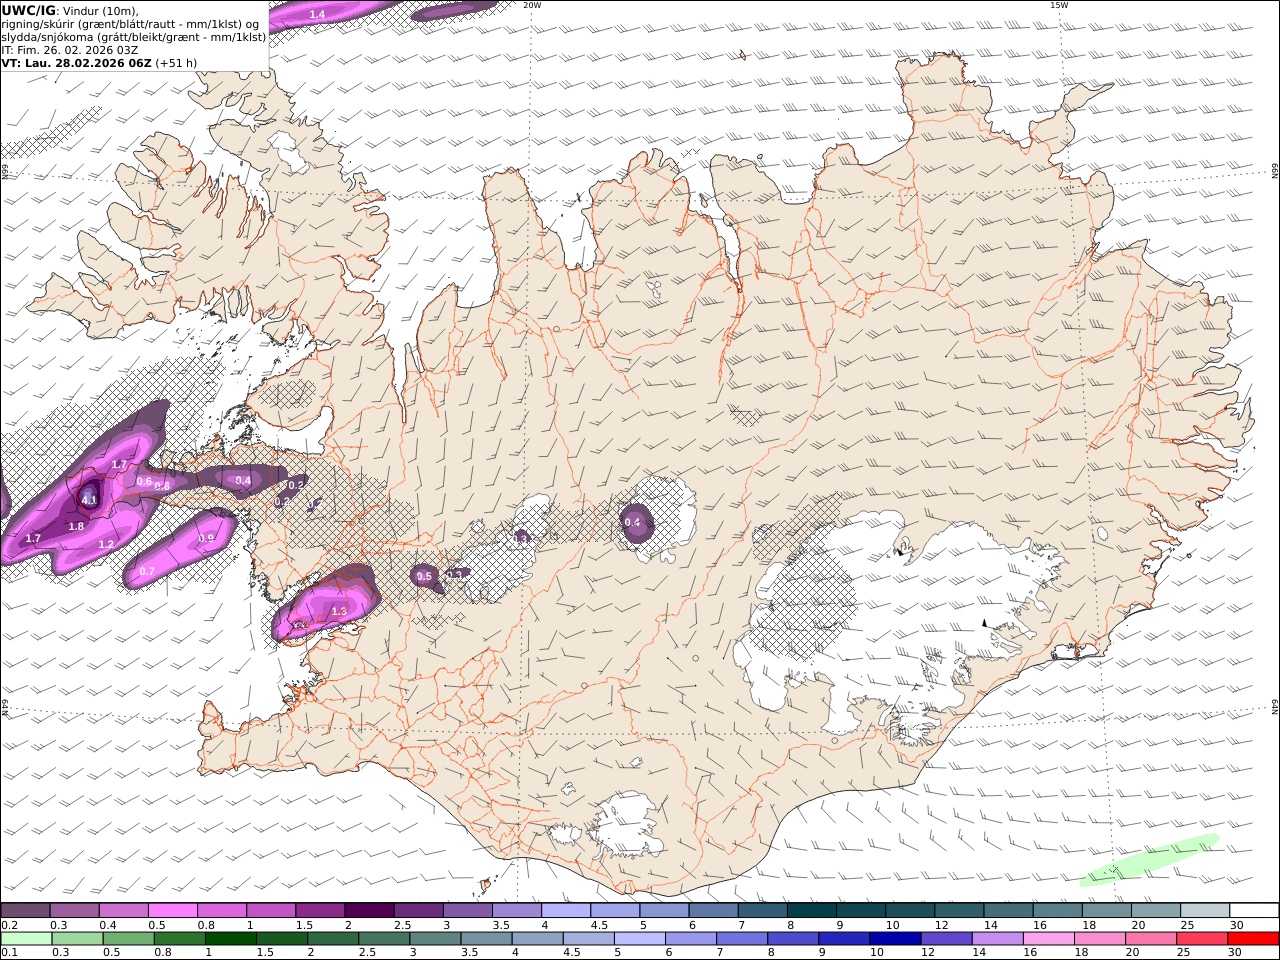
Task: Click the '(+51 h)' forecast lead text
Action: point(177,63)
